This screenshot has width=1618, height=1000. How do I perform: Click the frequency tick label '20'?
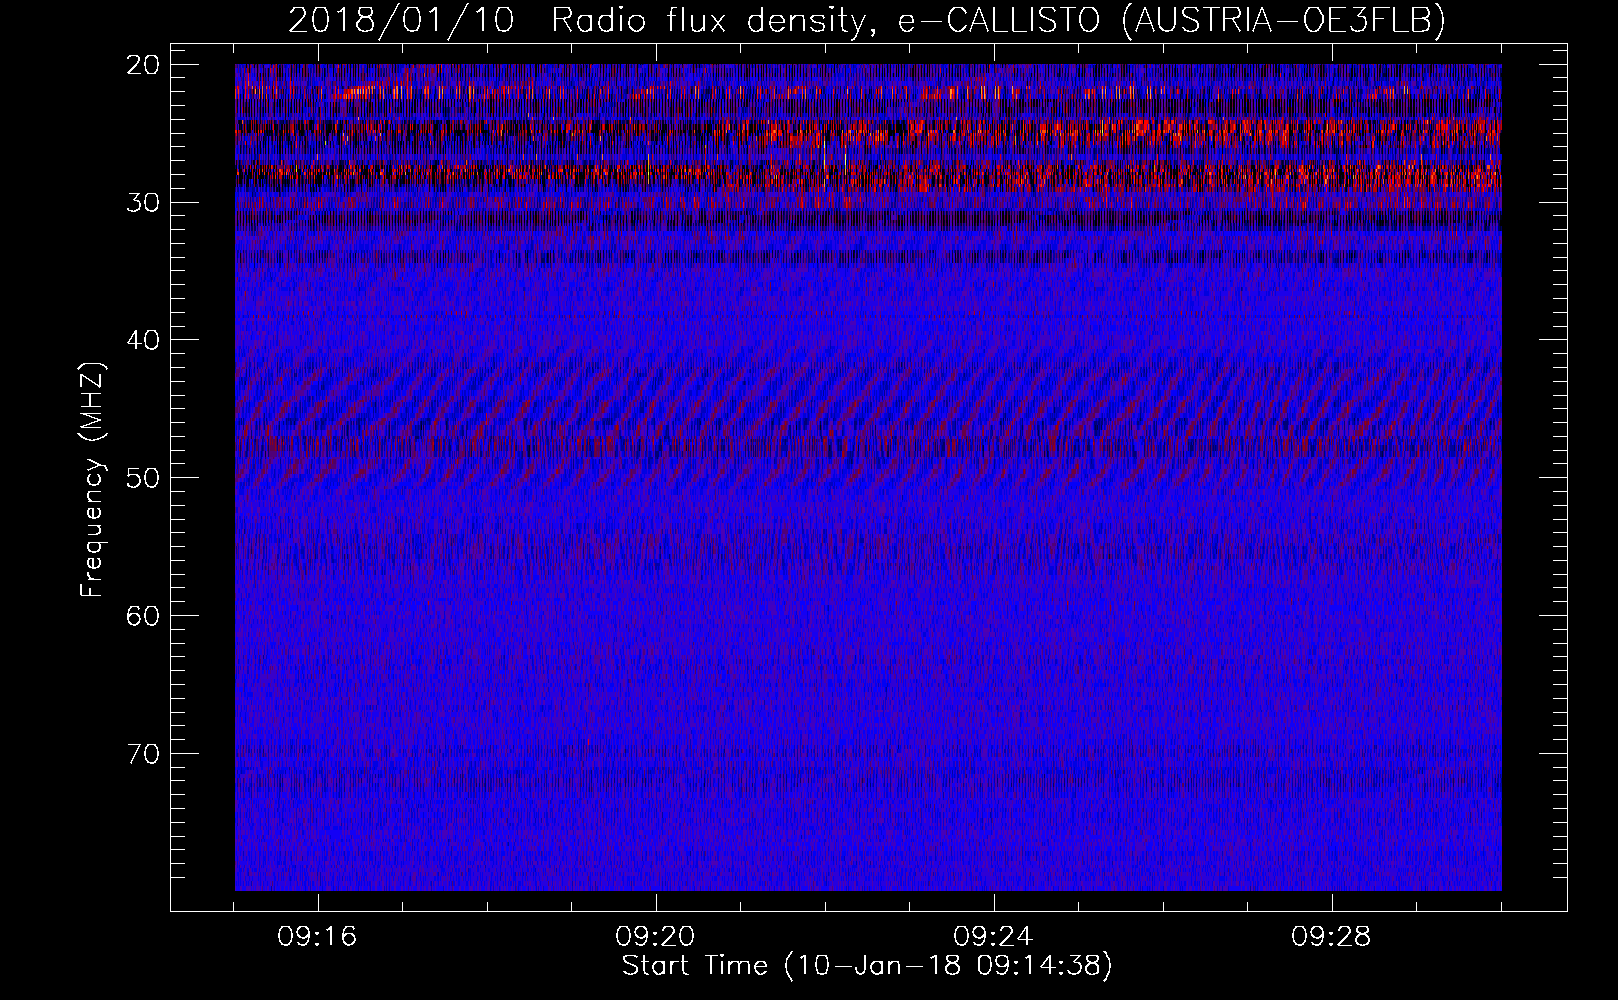pos(145,65)
